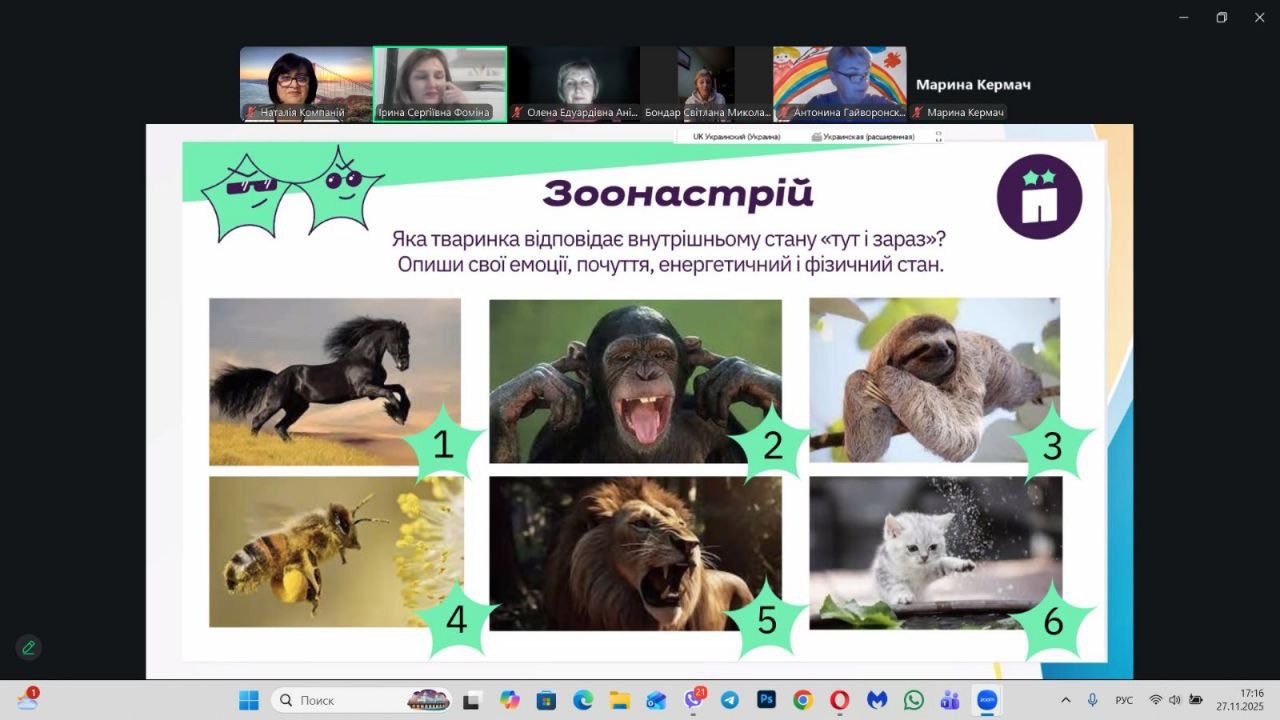1280x720 pixels.
Task: Open File Explorer from the taskbar
Action: click(x=620, y=700)
